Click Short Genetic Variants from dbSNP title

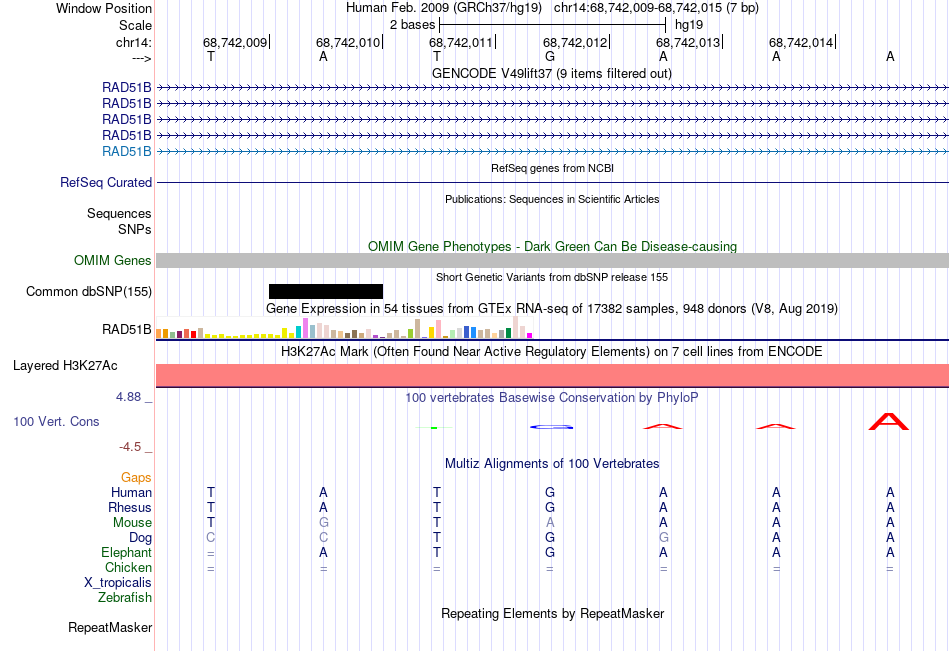[552, 277]
